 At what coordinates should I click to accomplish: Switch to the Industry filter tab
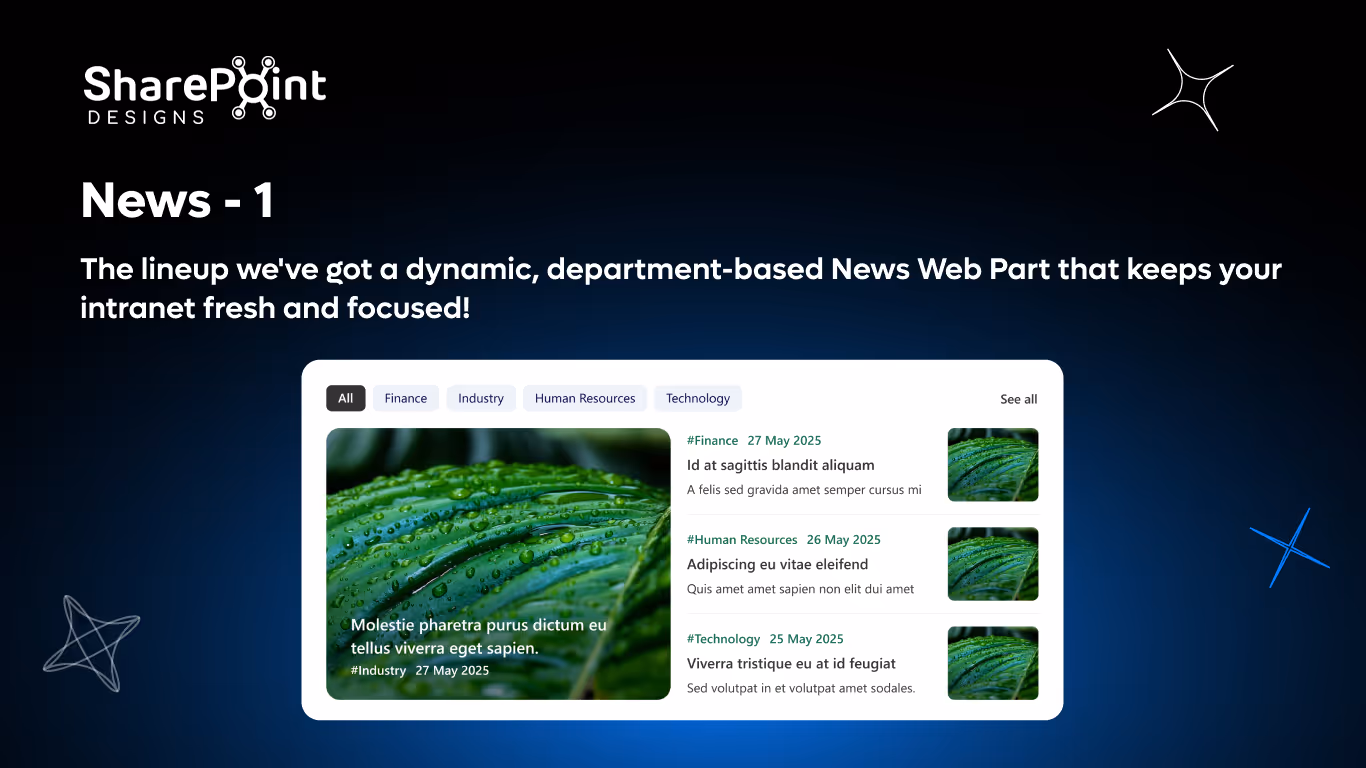click(481, 398)
